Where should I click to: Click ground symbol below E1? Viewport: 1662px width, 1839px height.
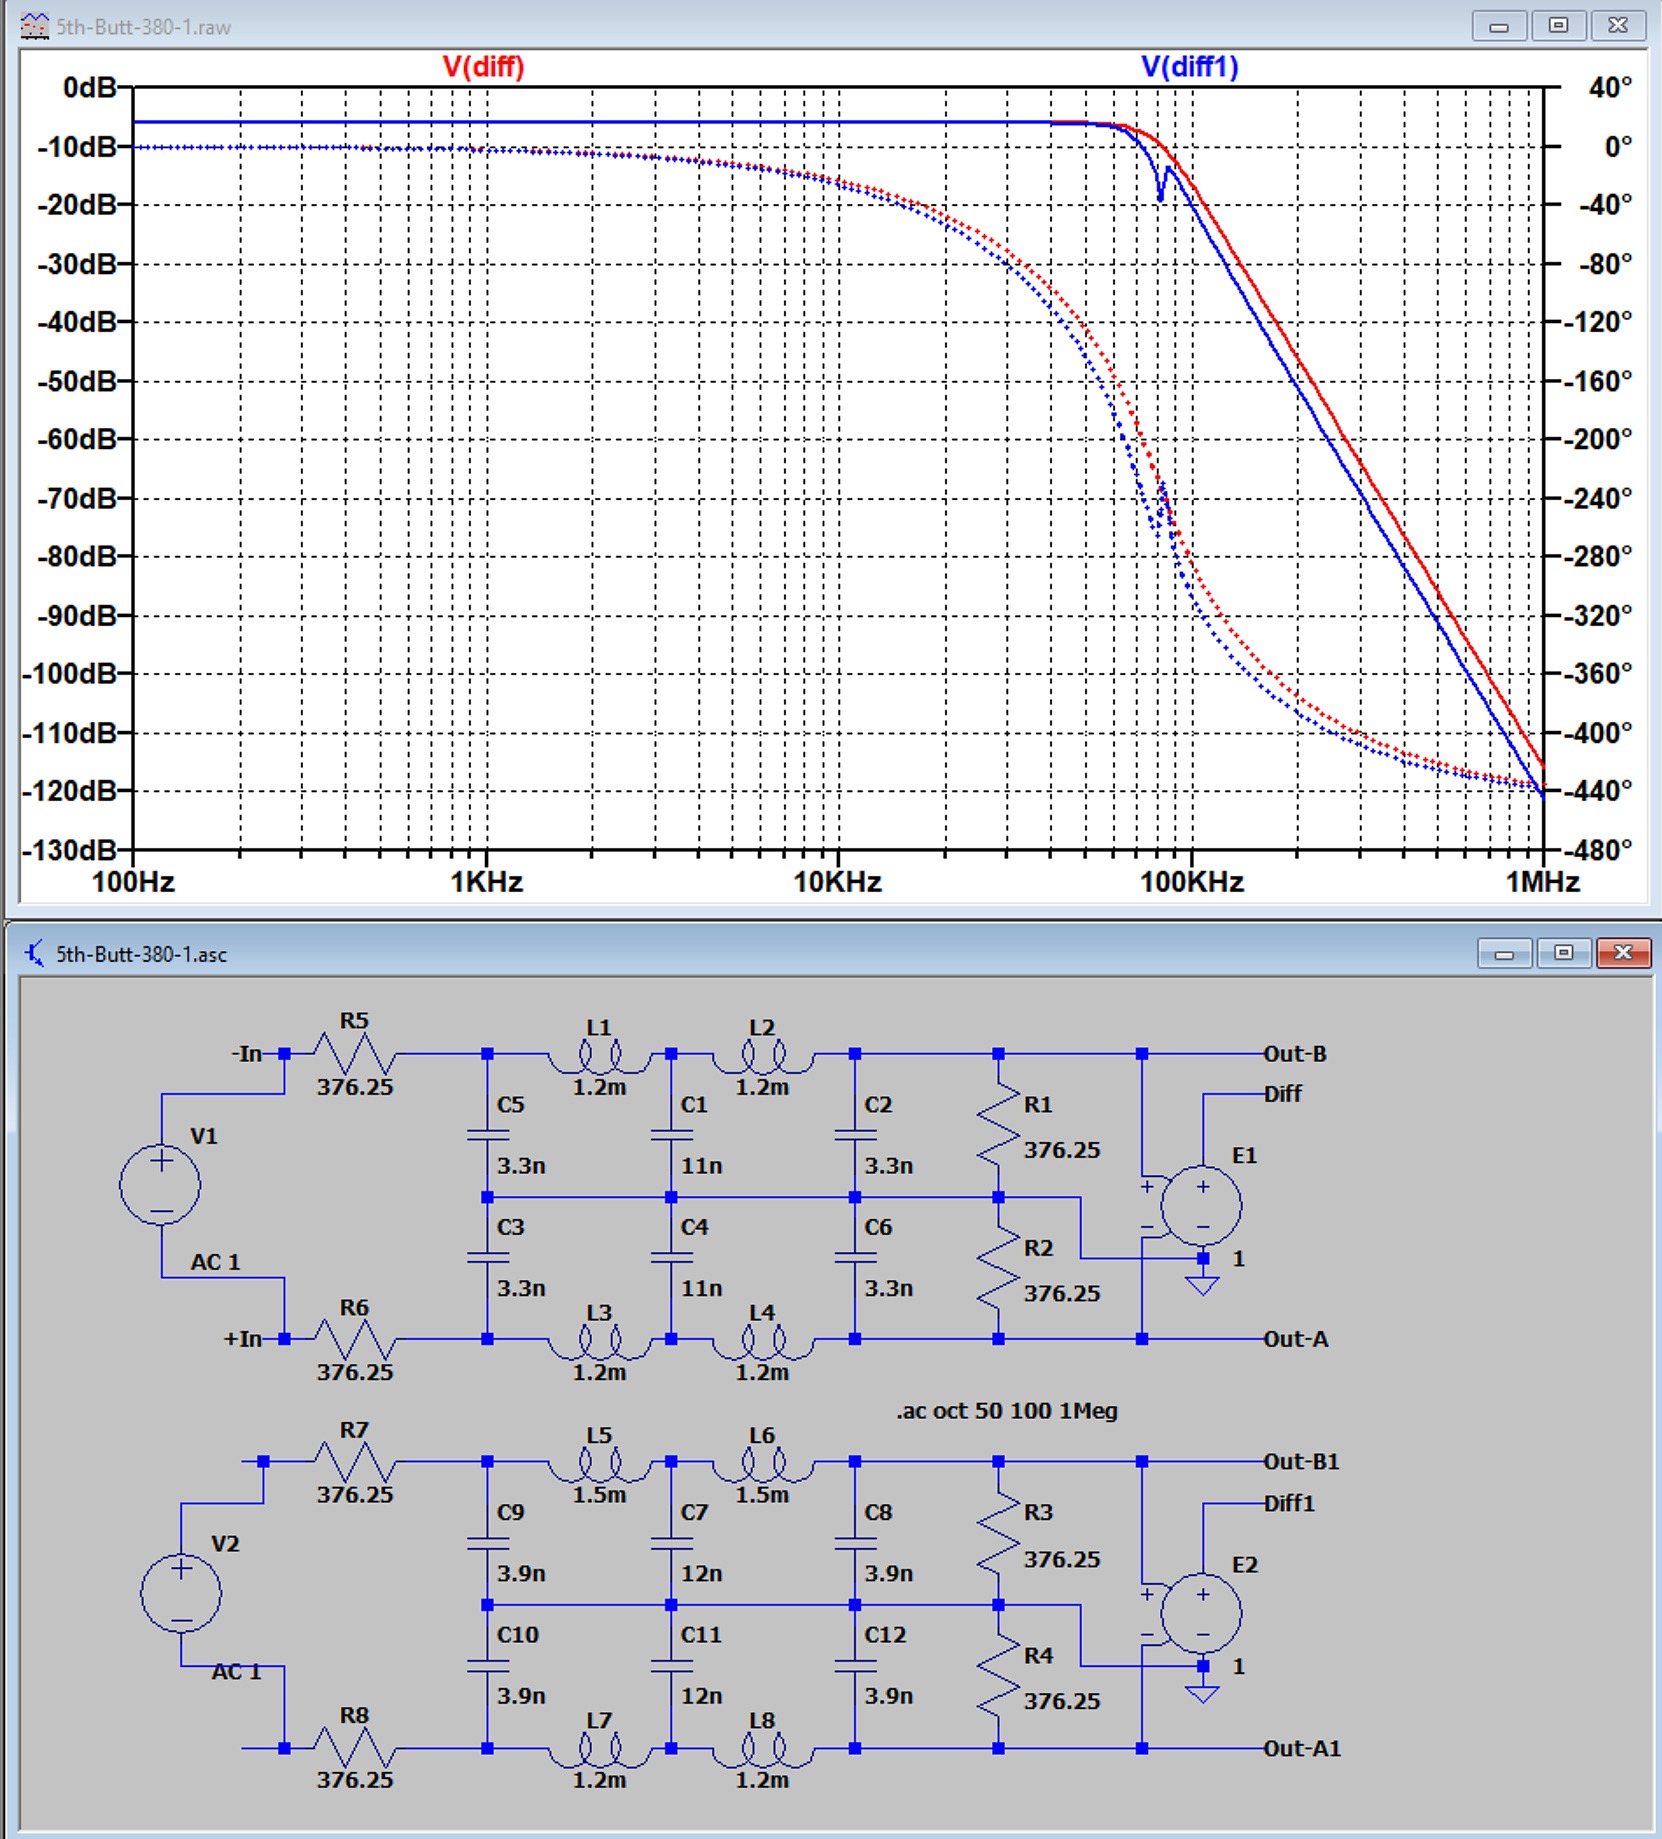point(1202,1284)
